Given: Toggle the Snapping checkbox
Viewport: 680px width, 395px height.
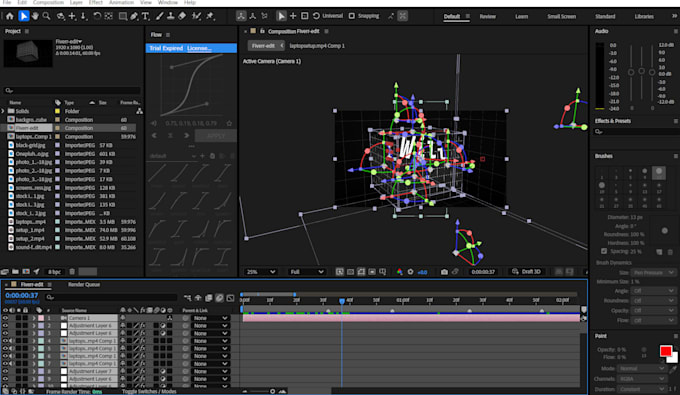Looking at the screenshot, I should coord(352,16).
